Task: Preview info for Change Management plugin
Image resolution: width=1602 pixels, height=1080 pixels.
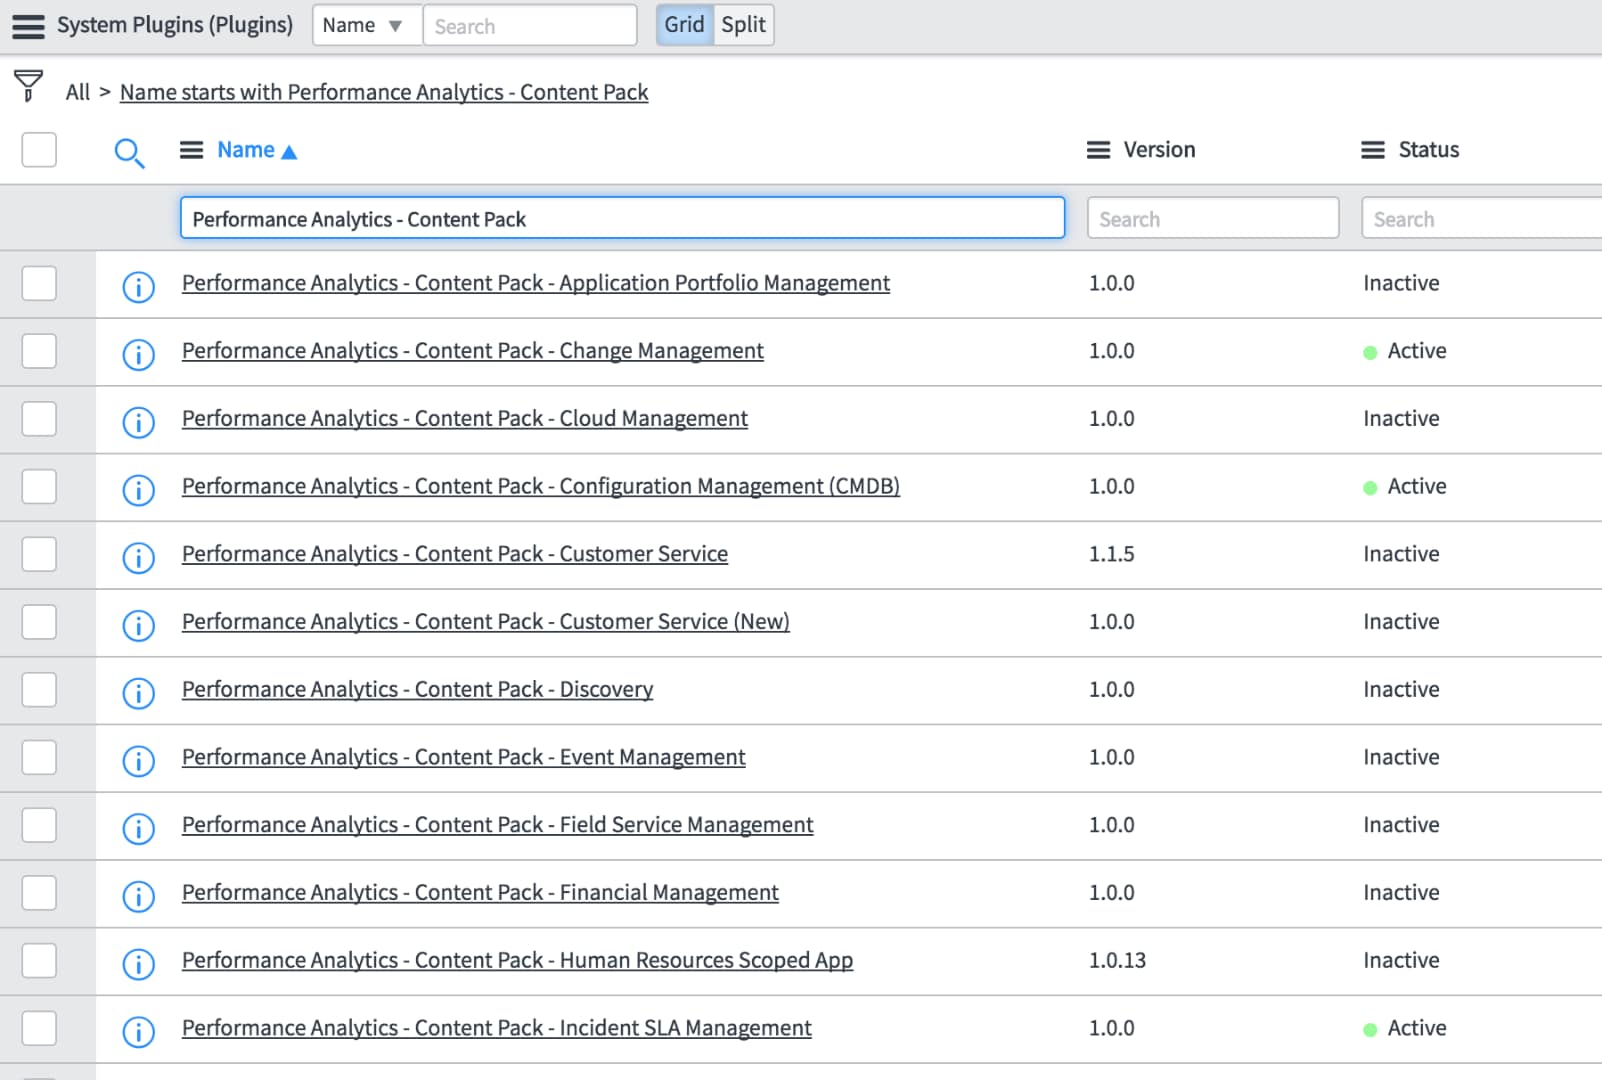Action: (x=138, y=354)
